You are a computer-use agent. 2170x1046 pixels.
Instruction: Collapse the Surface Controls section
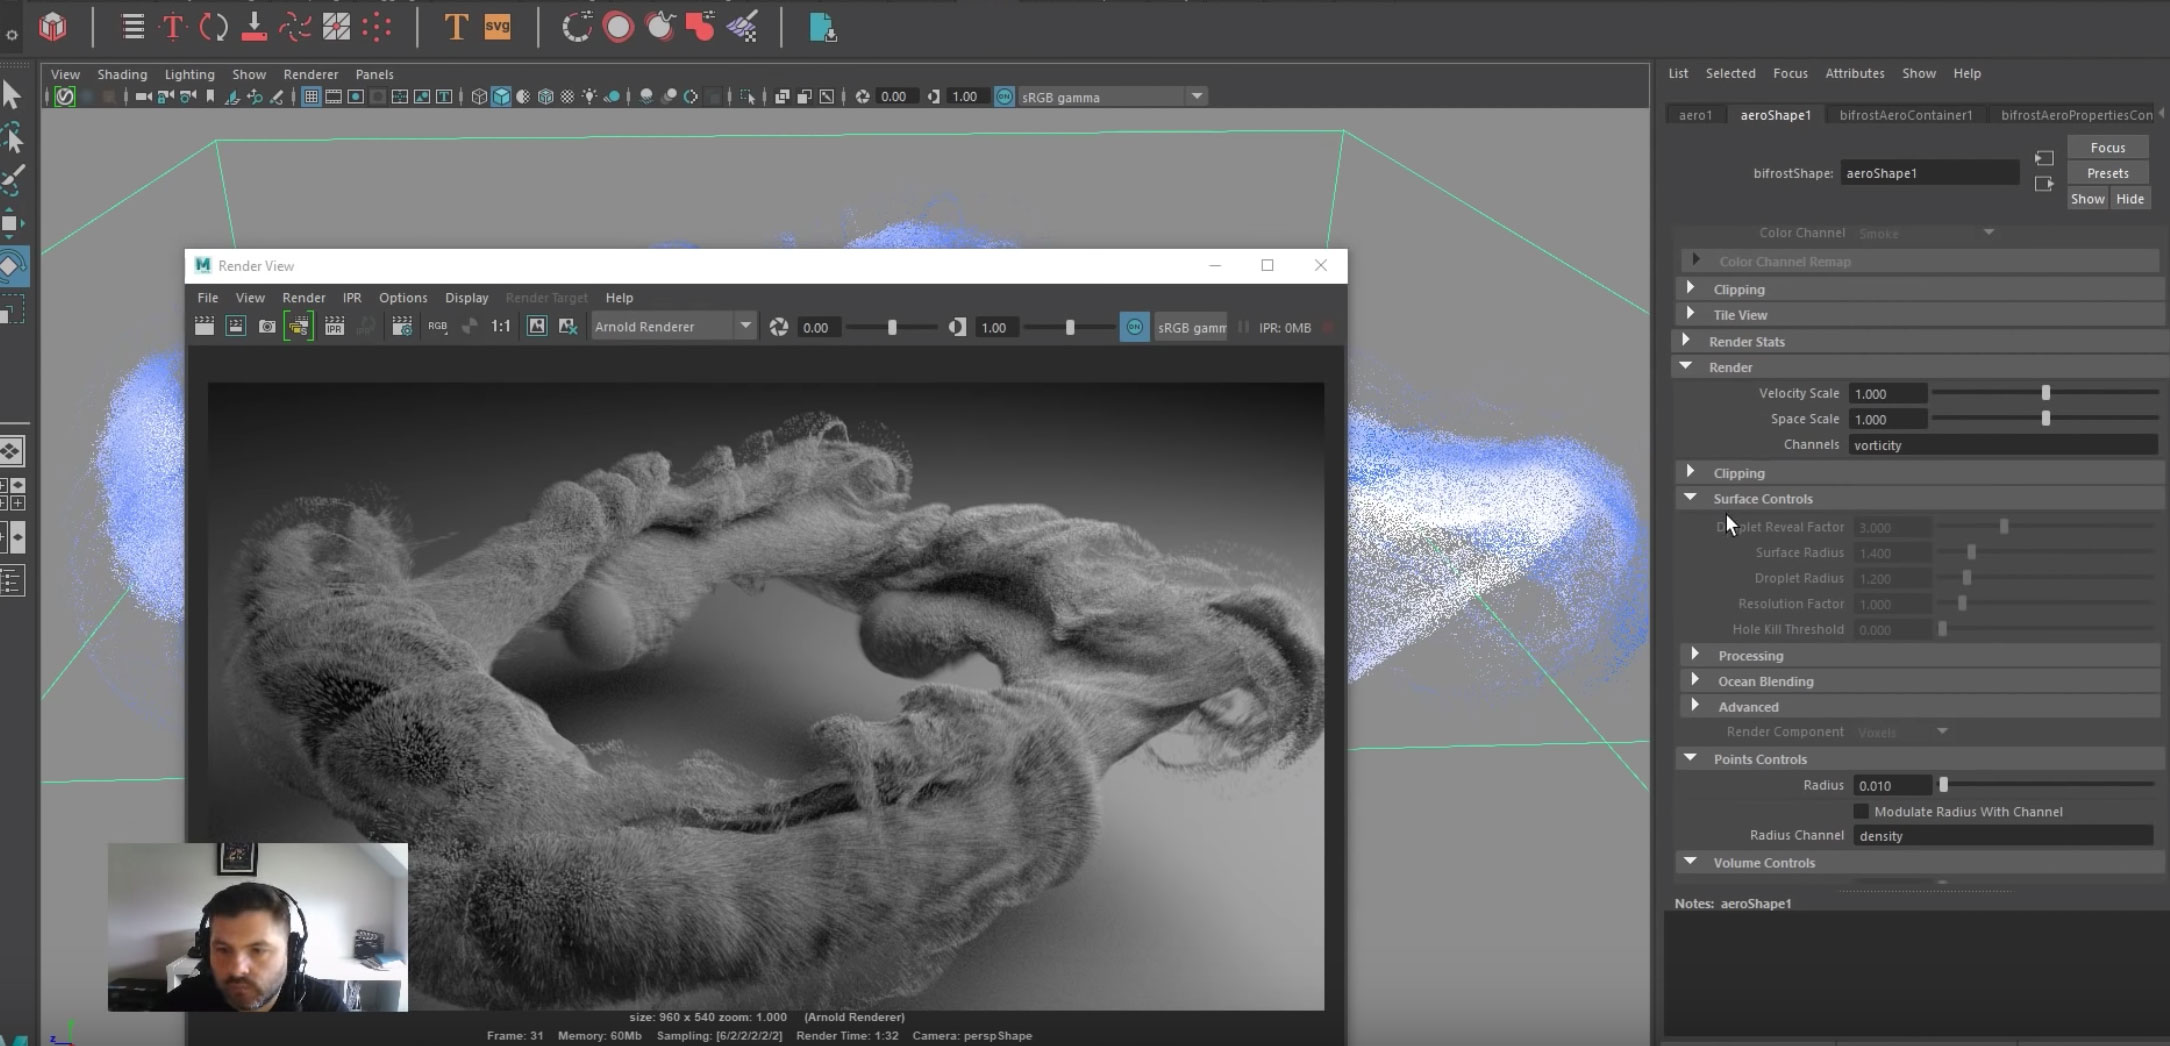coord(1690,498)
